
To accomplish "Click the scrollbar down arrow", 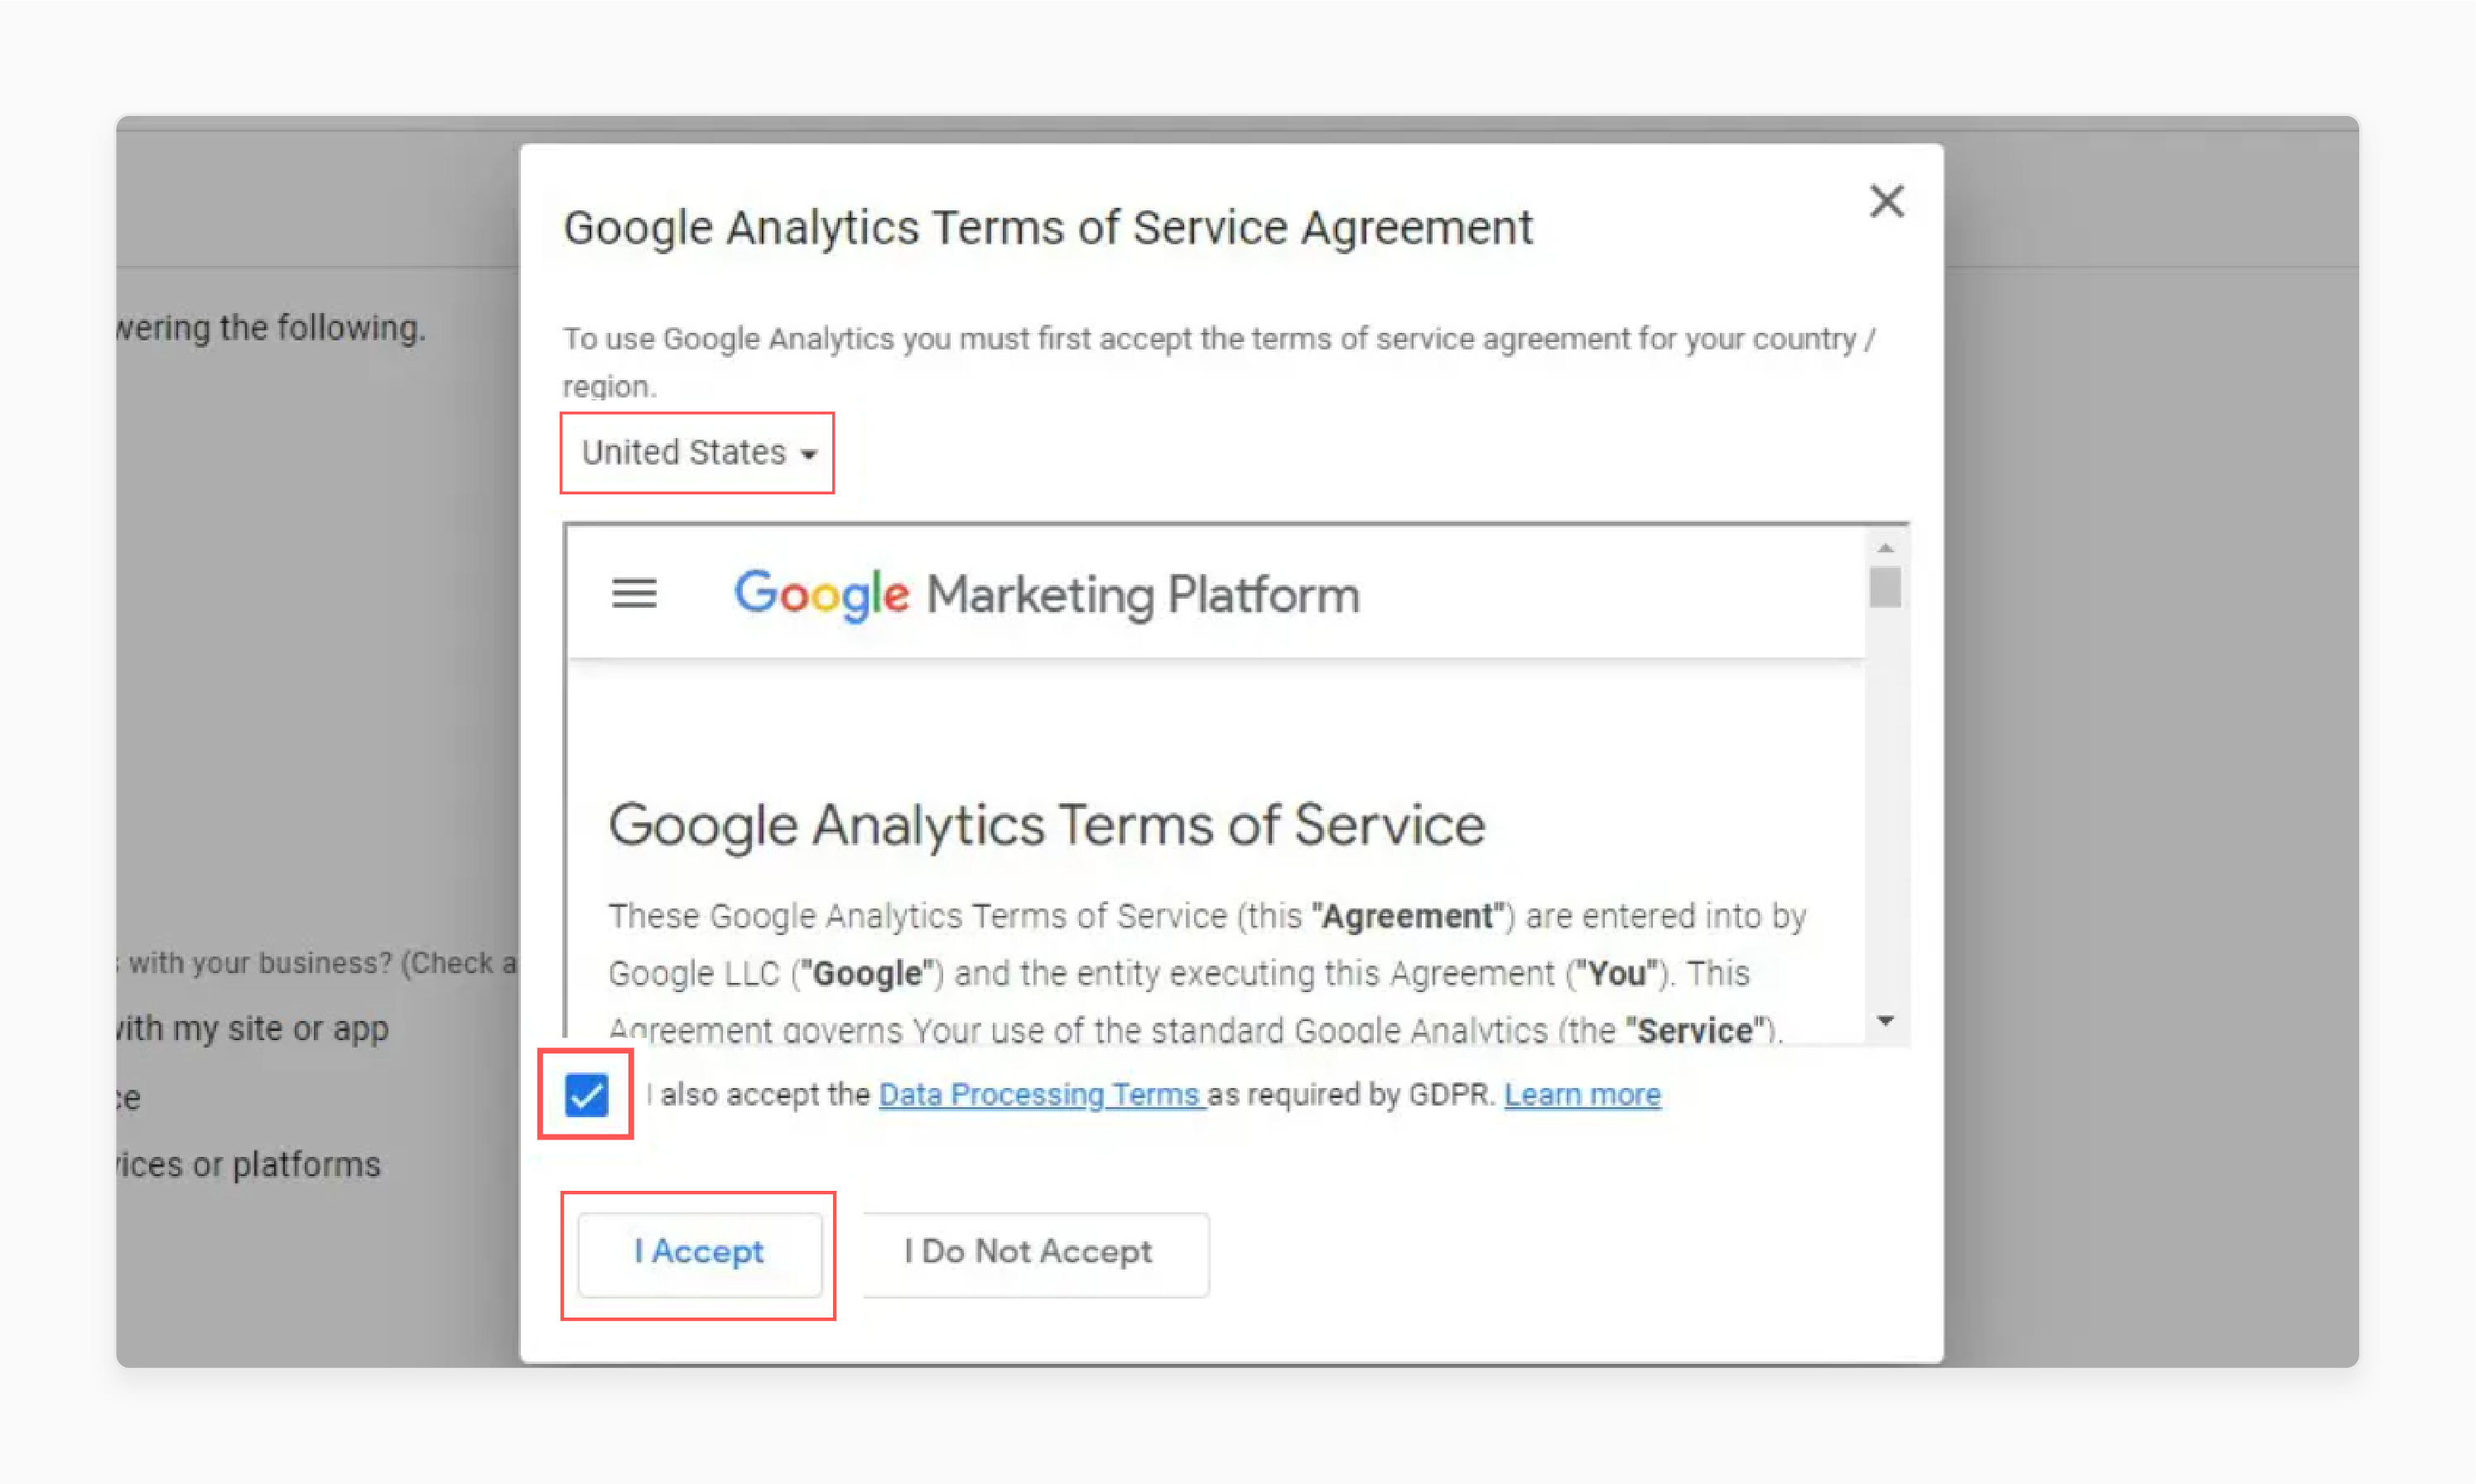I will [1886, 1021].
